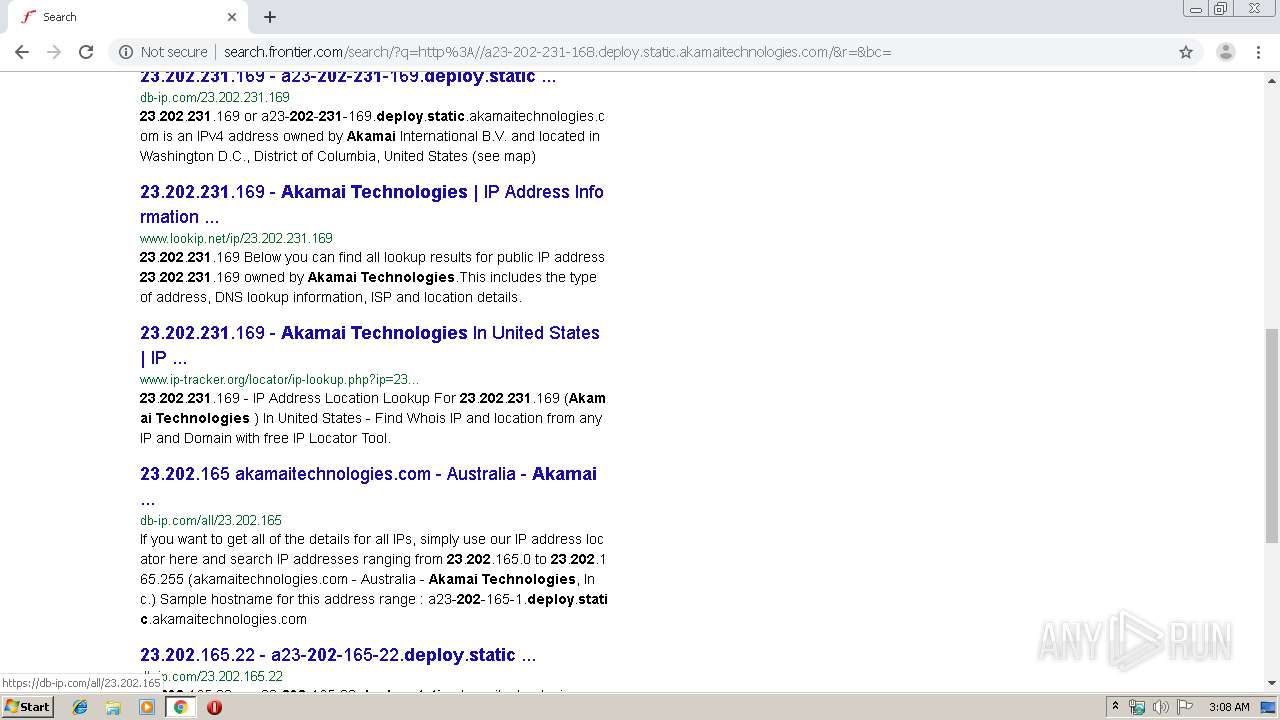Image resolution: width=1280 pixels, height=720 pixels.
Task: Open the 3:08 AM system clock
Action: (1229, 707)
